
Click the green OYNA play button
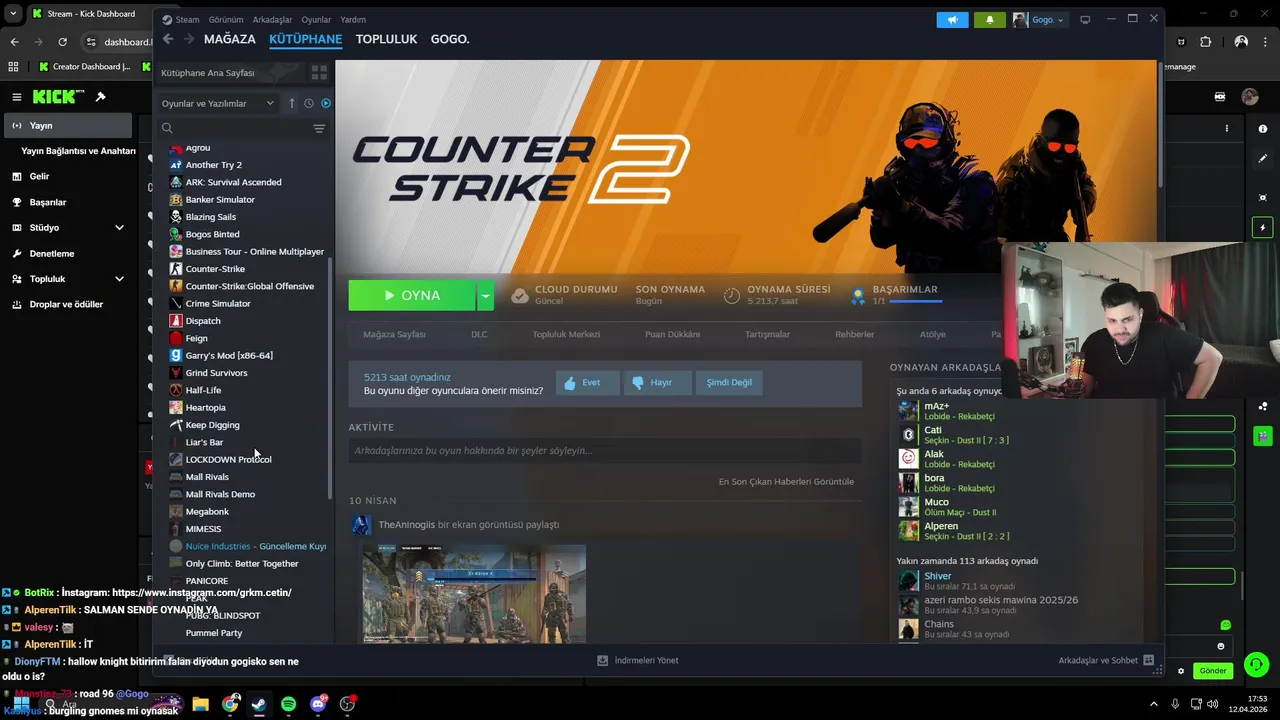coord(412,296)
